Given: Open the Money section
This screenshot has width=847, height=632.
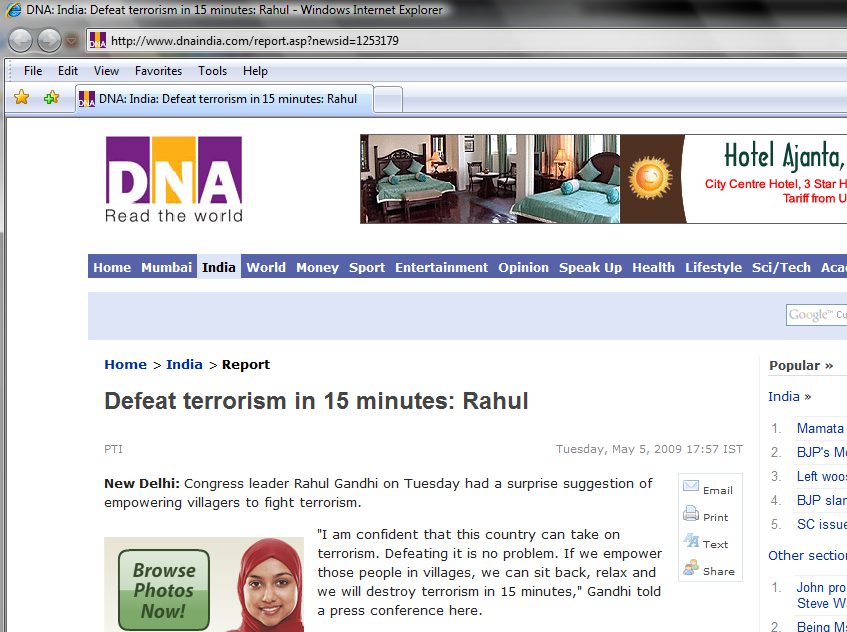Looking at the screenshot, I should tap(317, 267).
